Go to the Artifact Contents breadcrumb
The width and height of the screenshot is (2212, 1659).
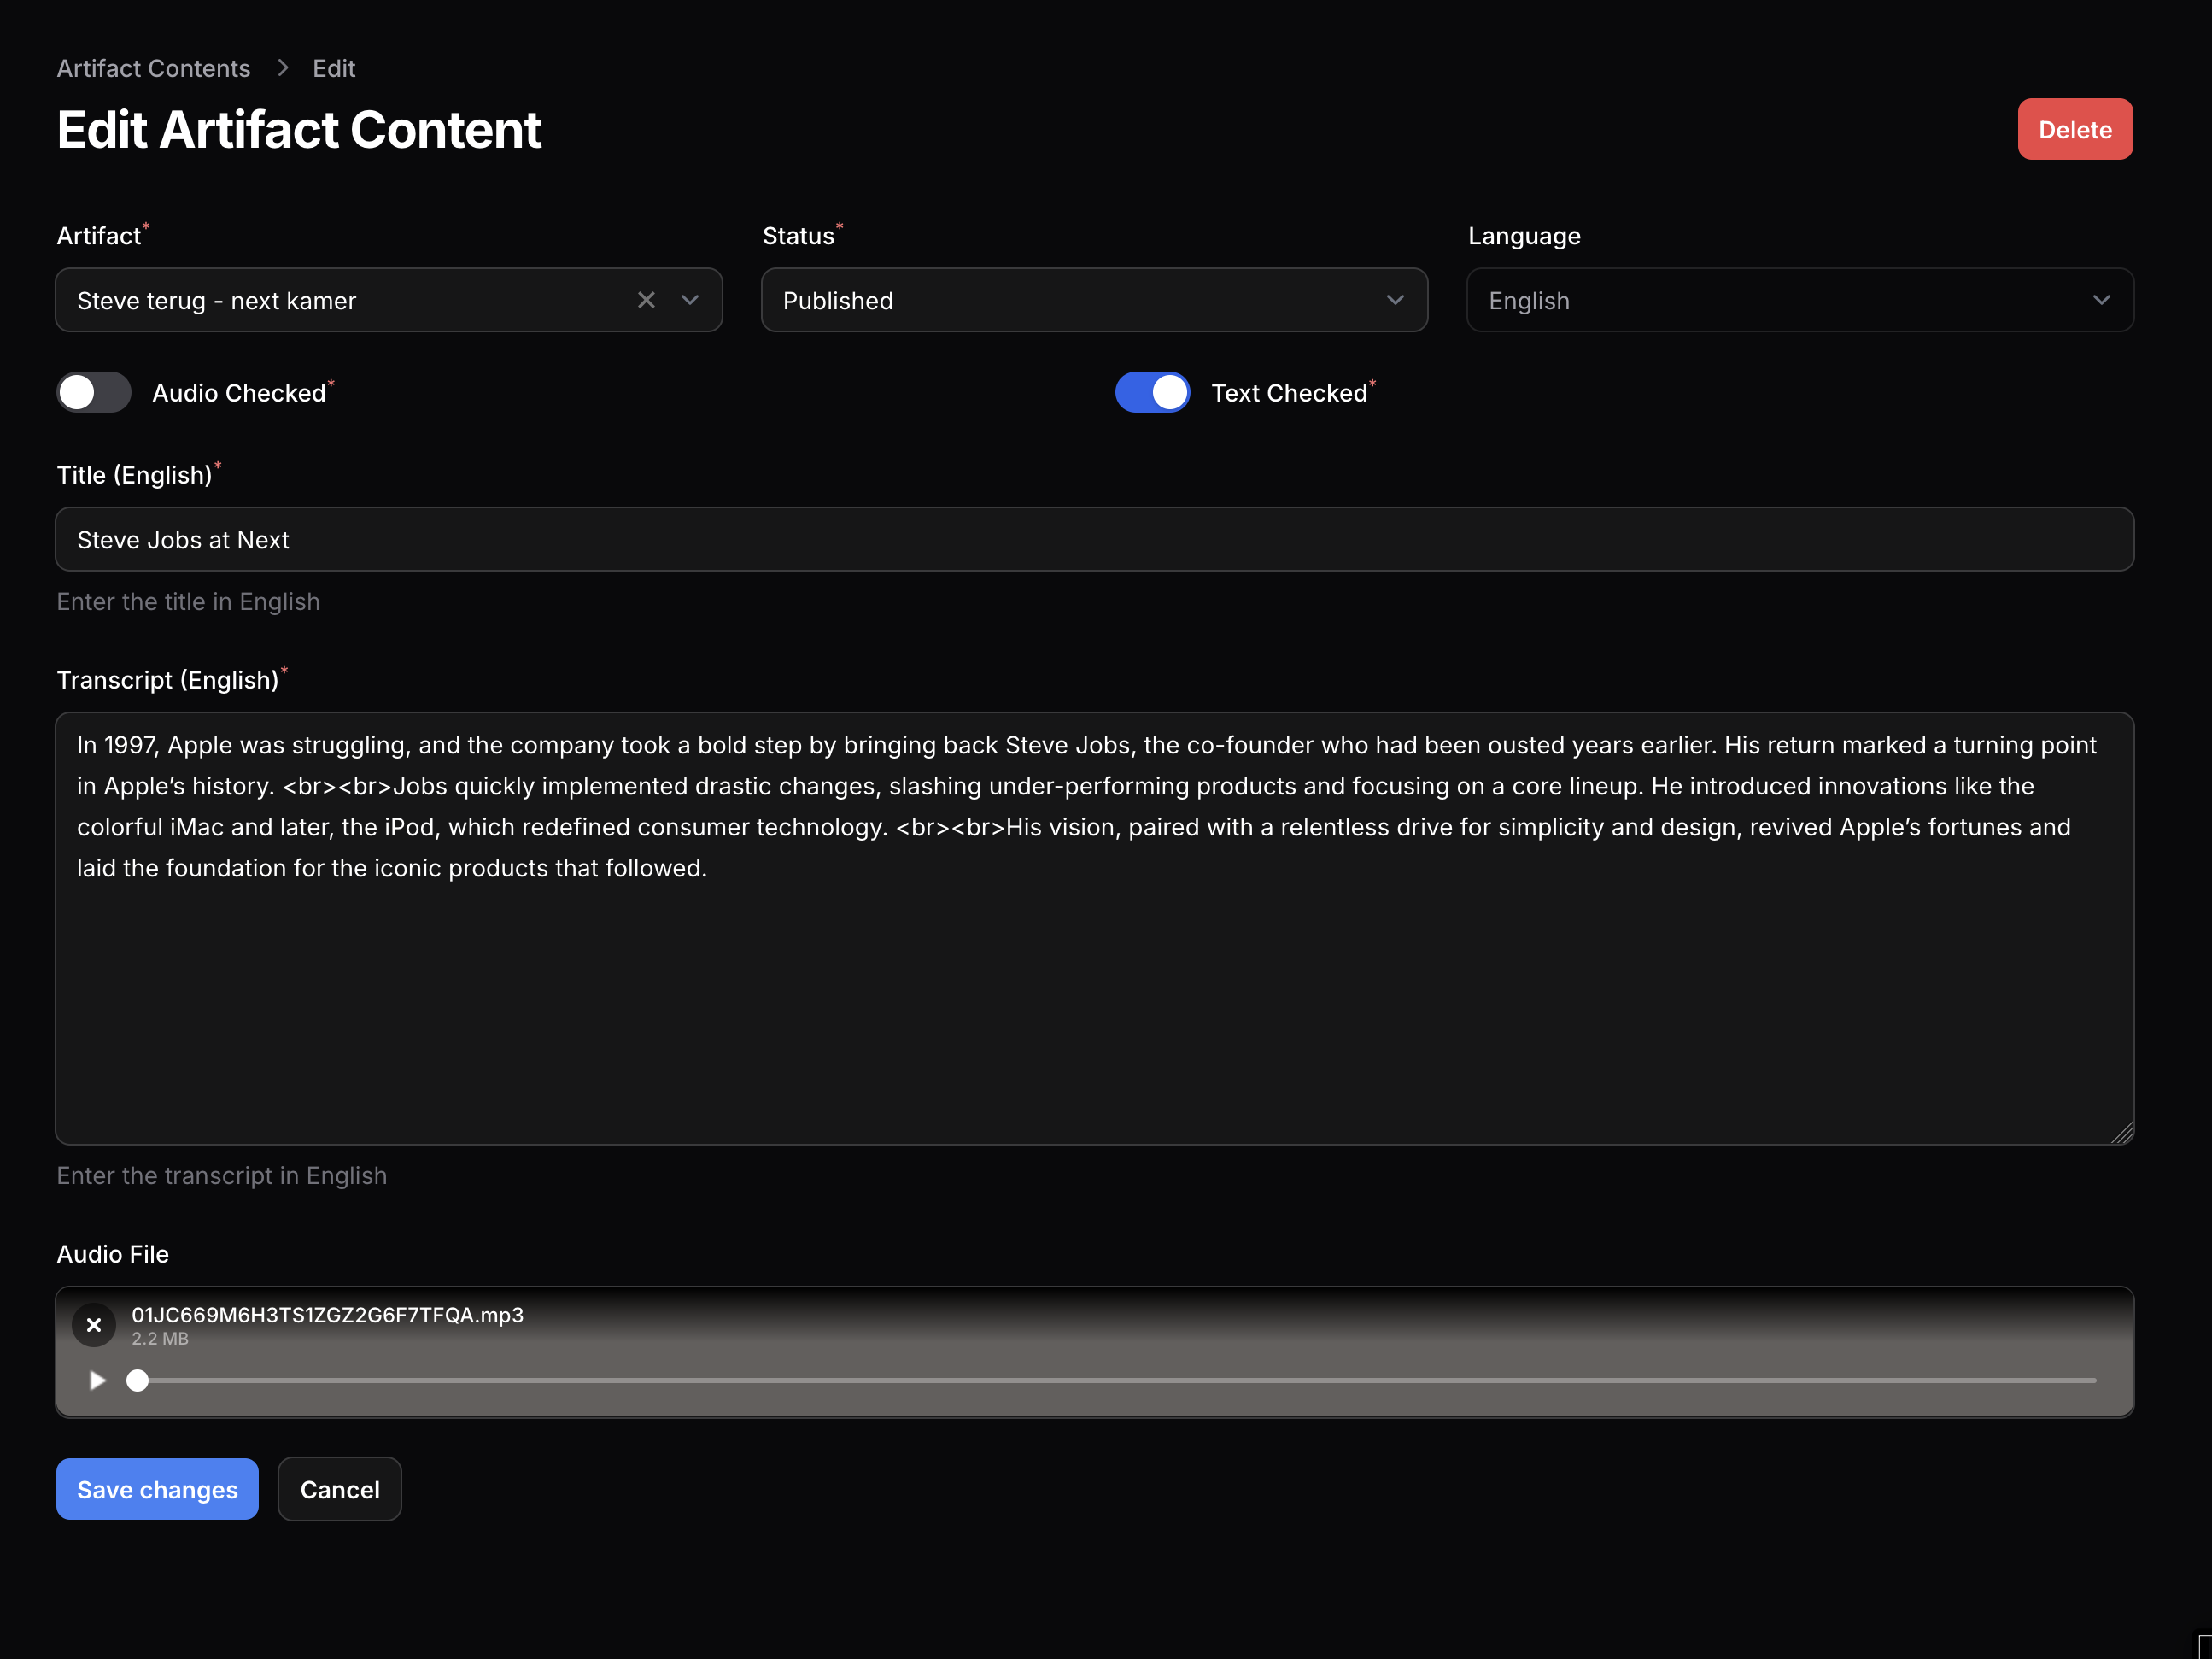[x=153, y=68]
